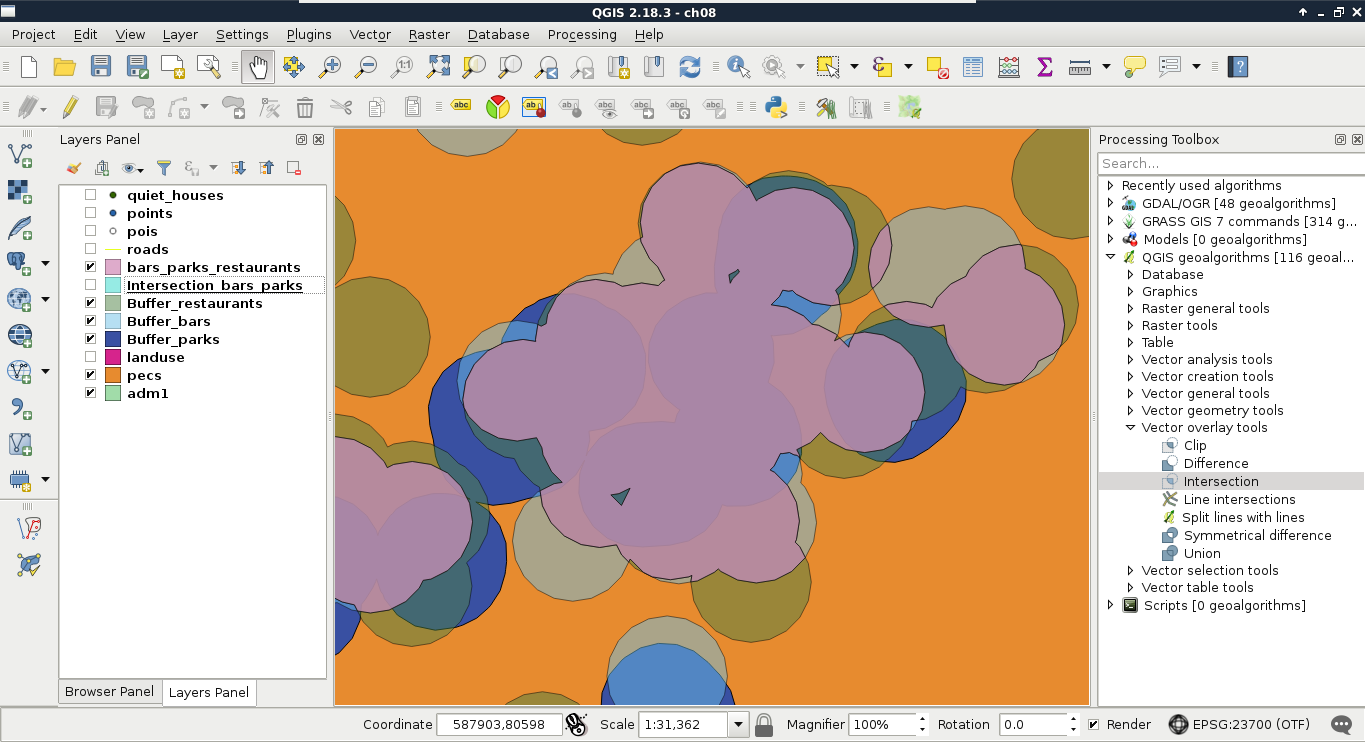
Task: Hide the Buffer_parks layer
Action: (91, 339)
